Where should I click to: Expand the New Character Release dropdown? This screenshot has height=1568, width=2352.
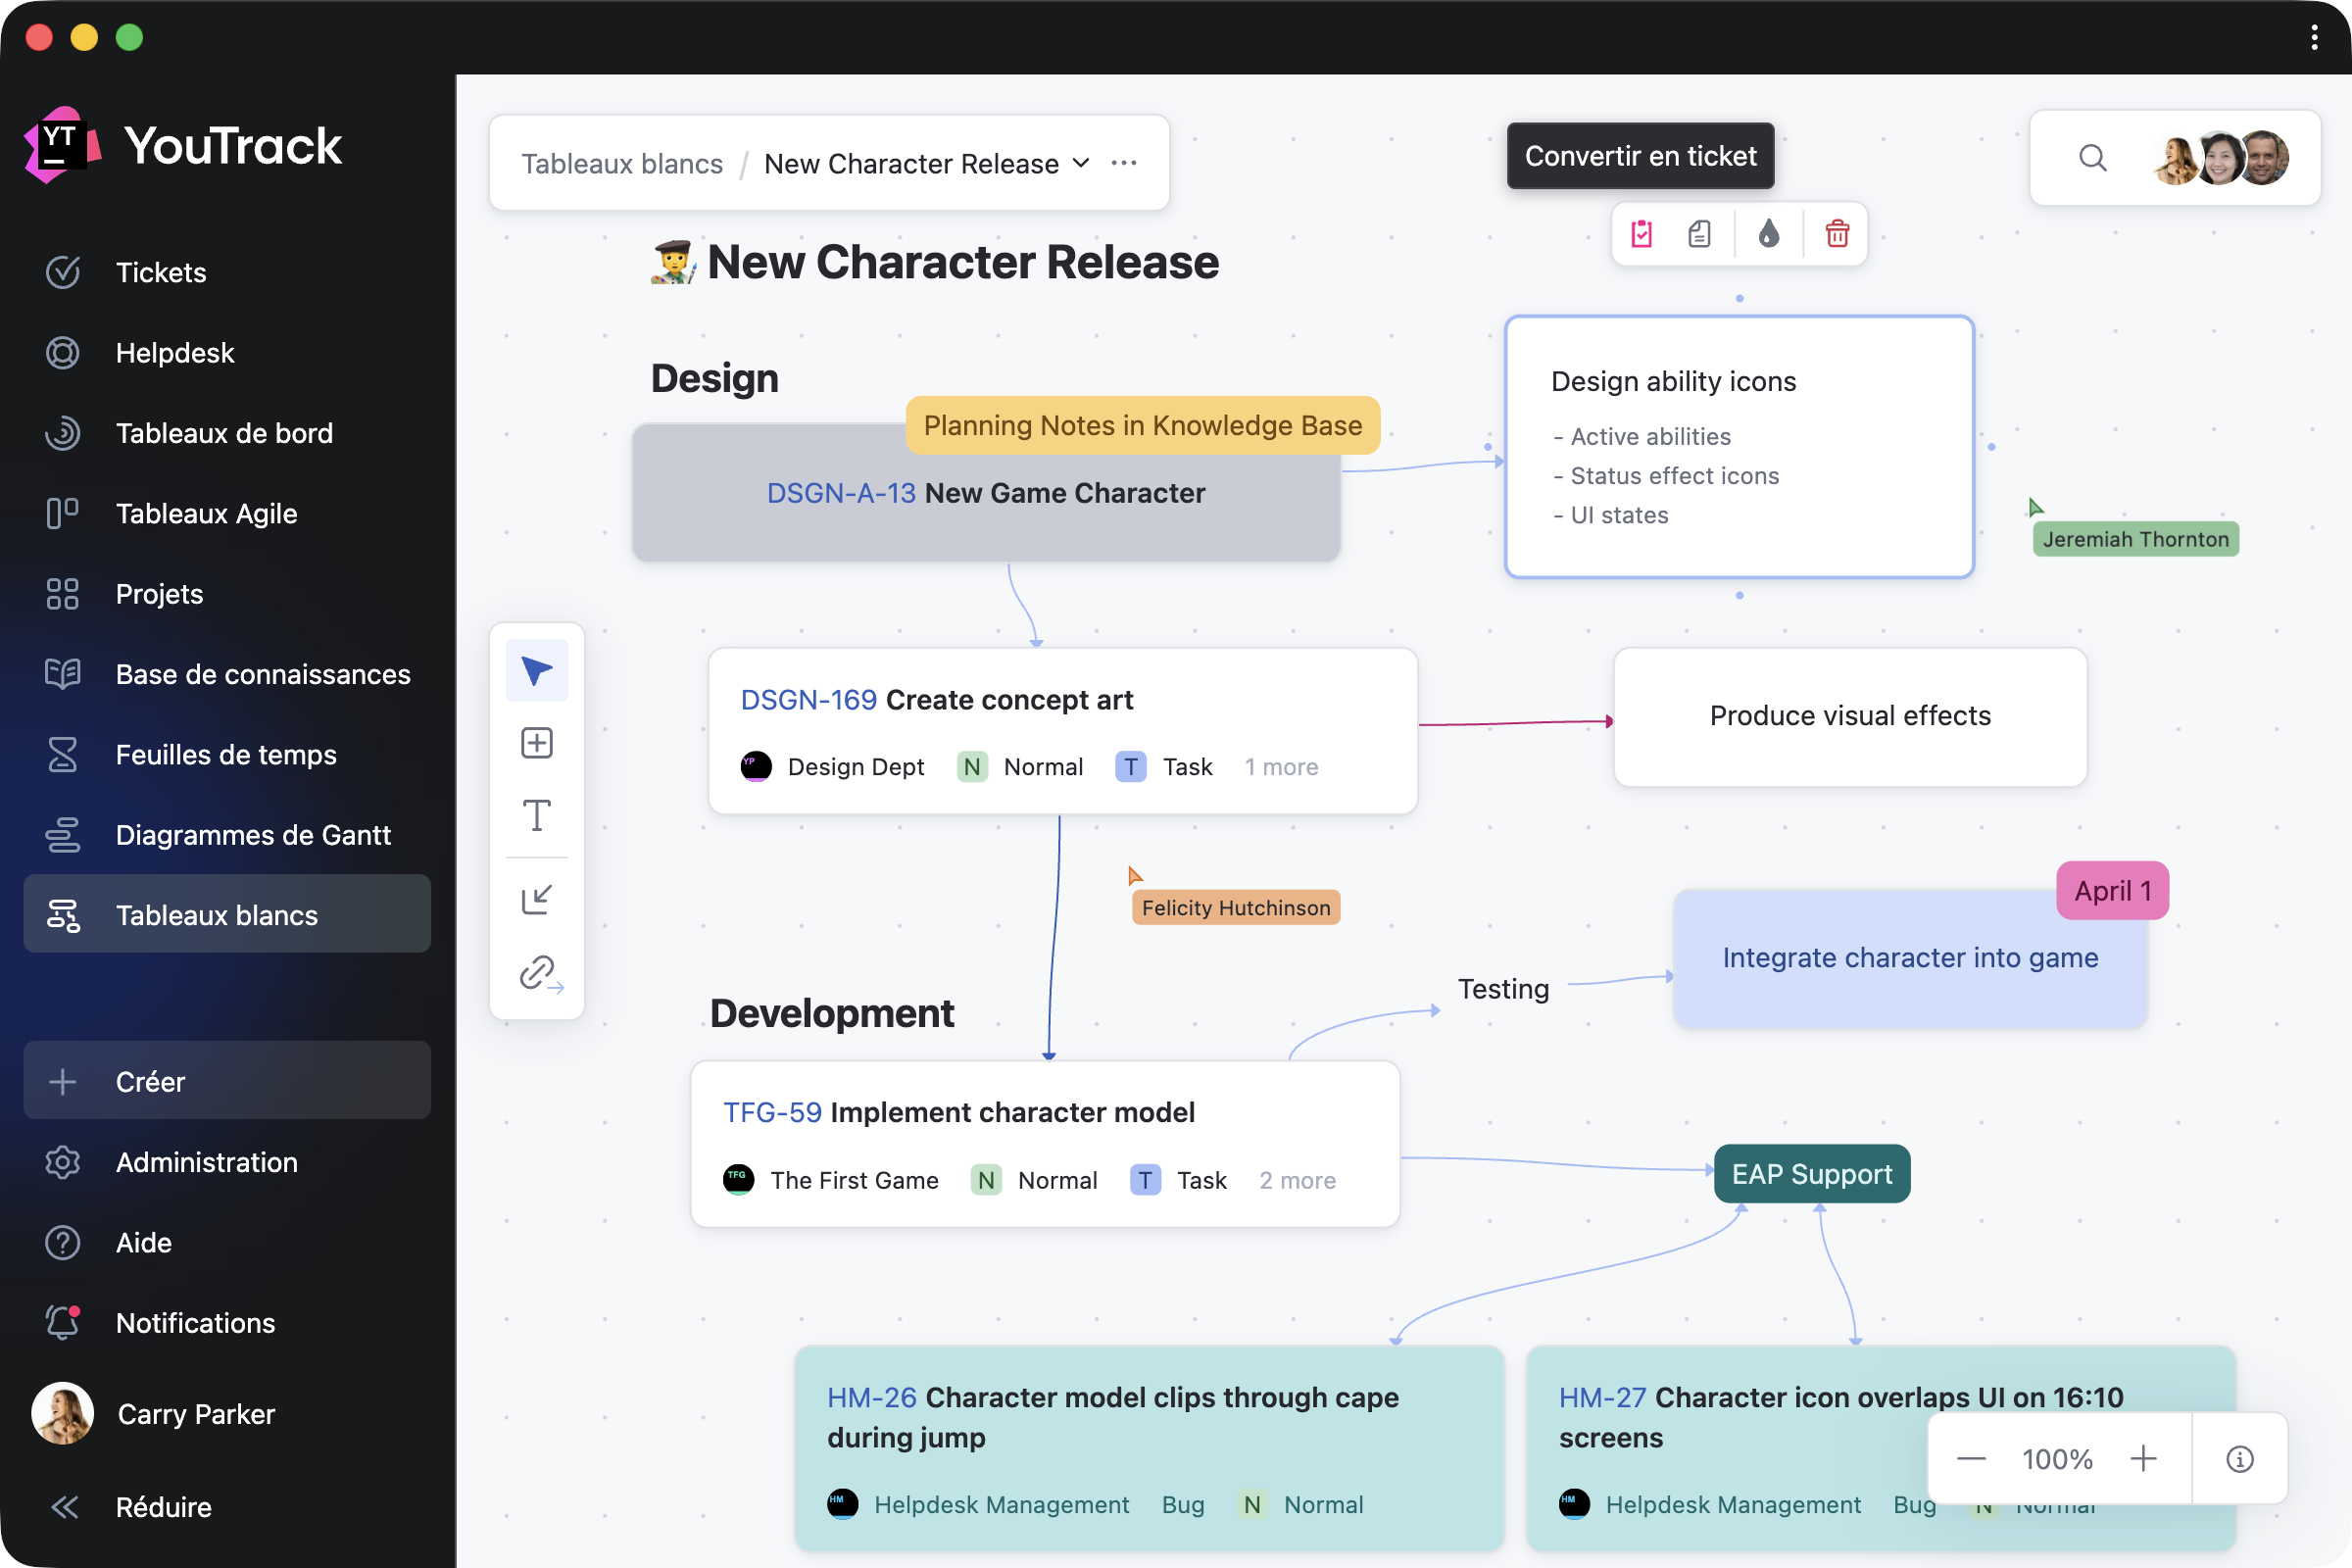point(1081,163)
